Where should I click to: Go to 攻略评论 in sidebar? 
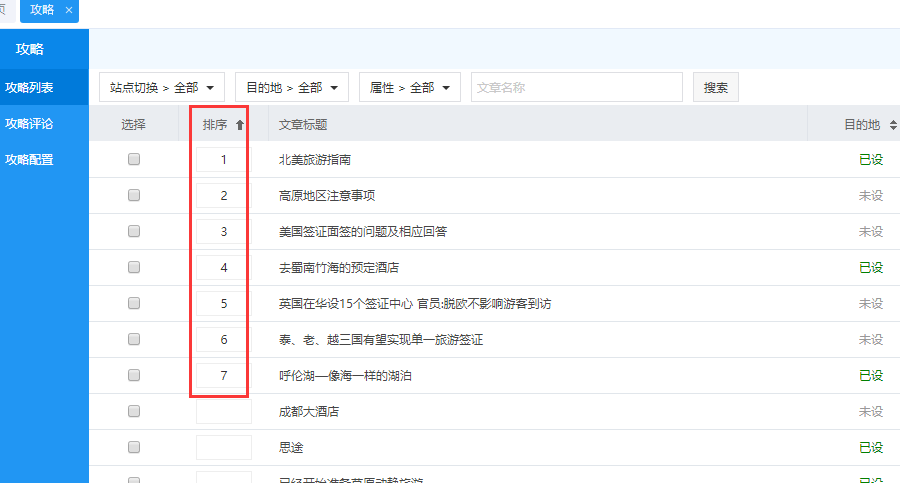(x=29, y=124)
